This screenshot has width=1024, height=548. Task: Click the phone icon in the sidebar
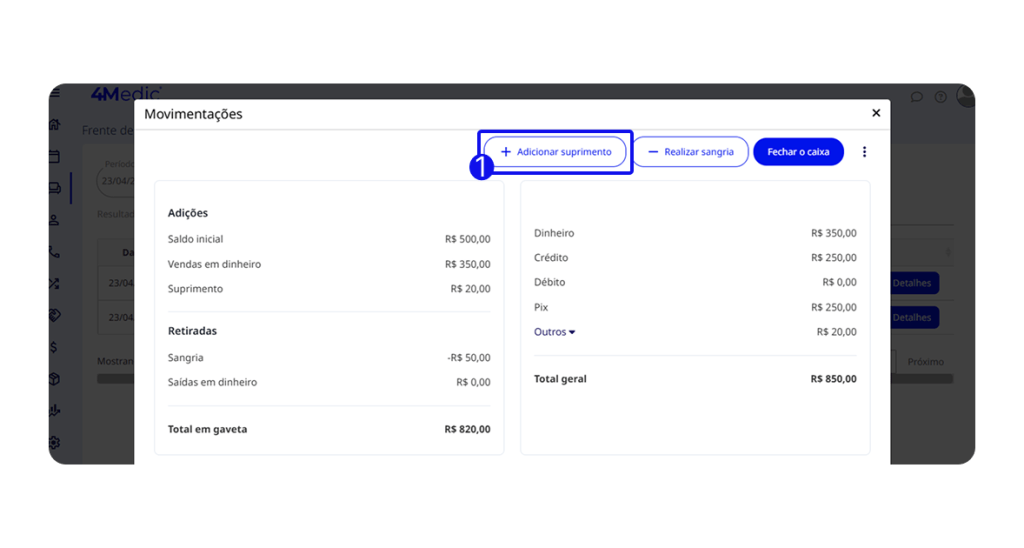pos(54,252)
